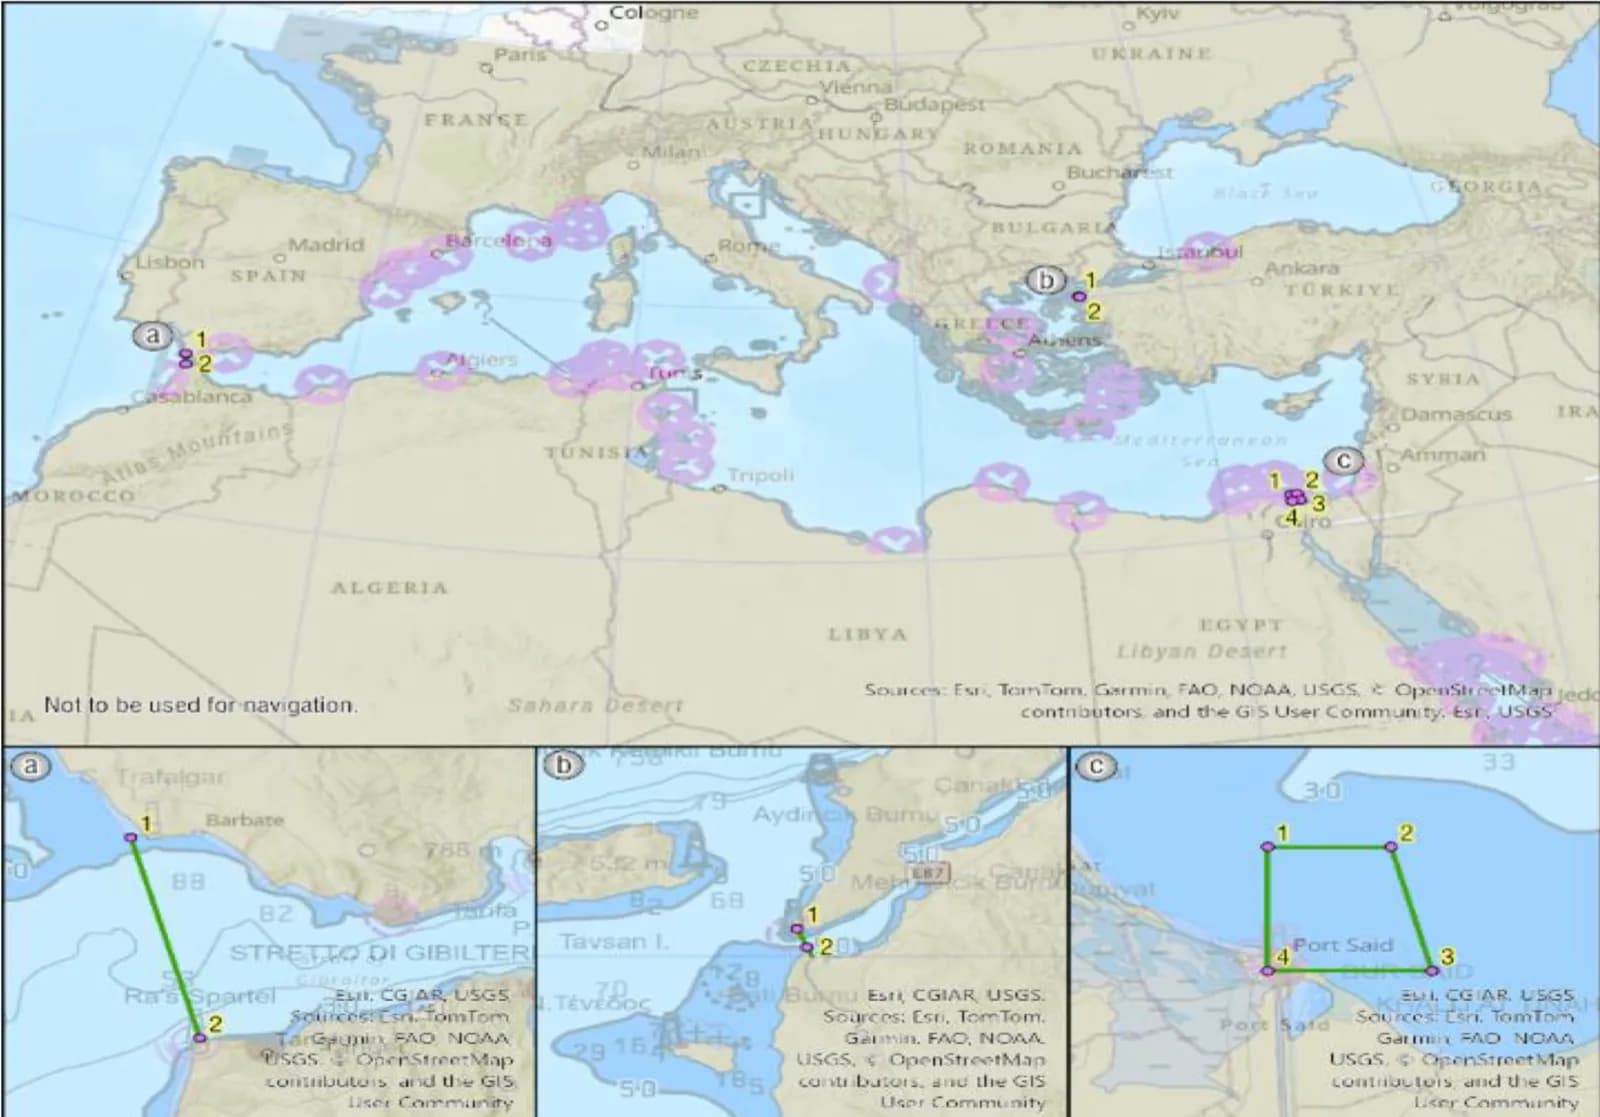Image resolution: width=1600 pixels, height=1117 pixels.
Task: Select corner point 4 of the inset c polygon
Action: 1267,971
